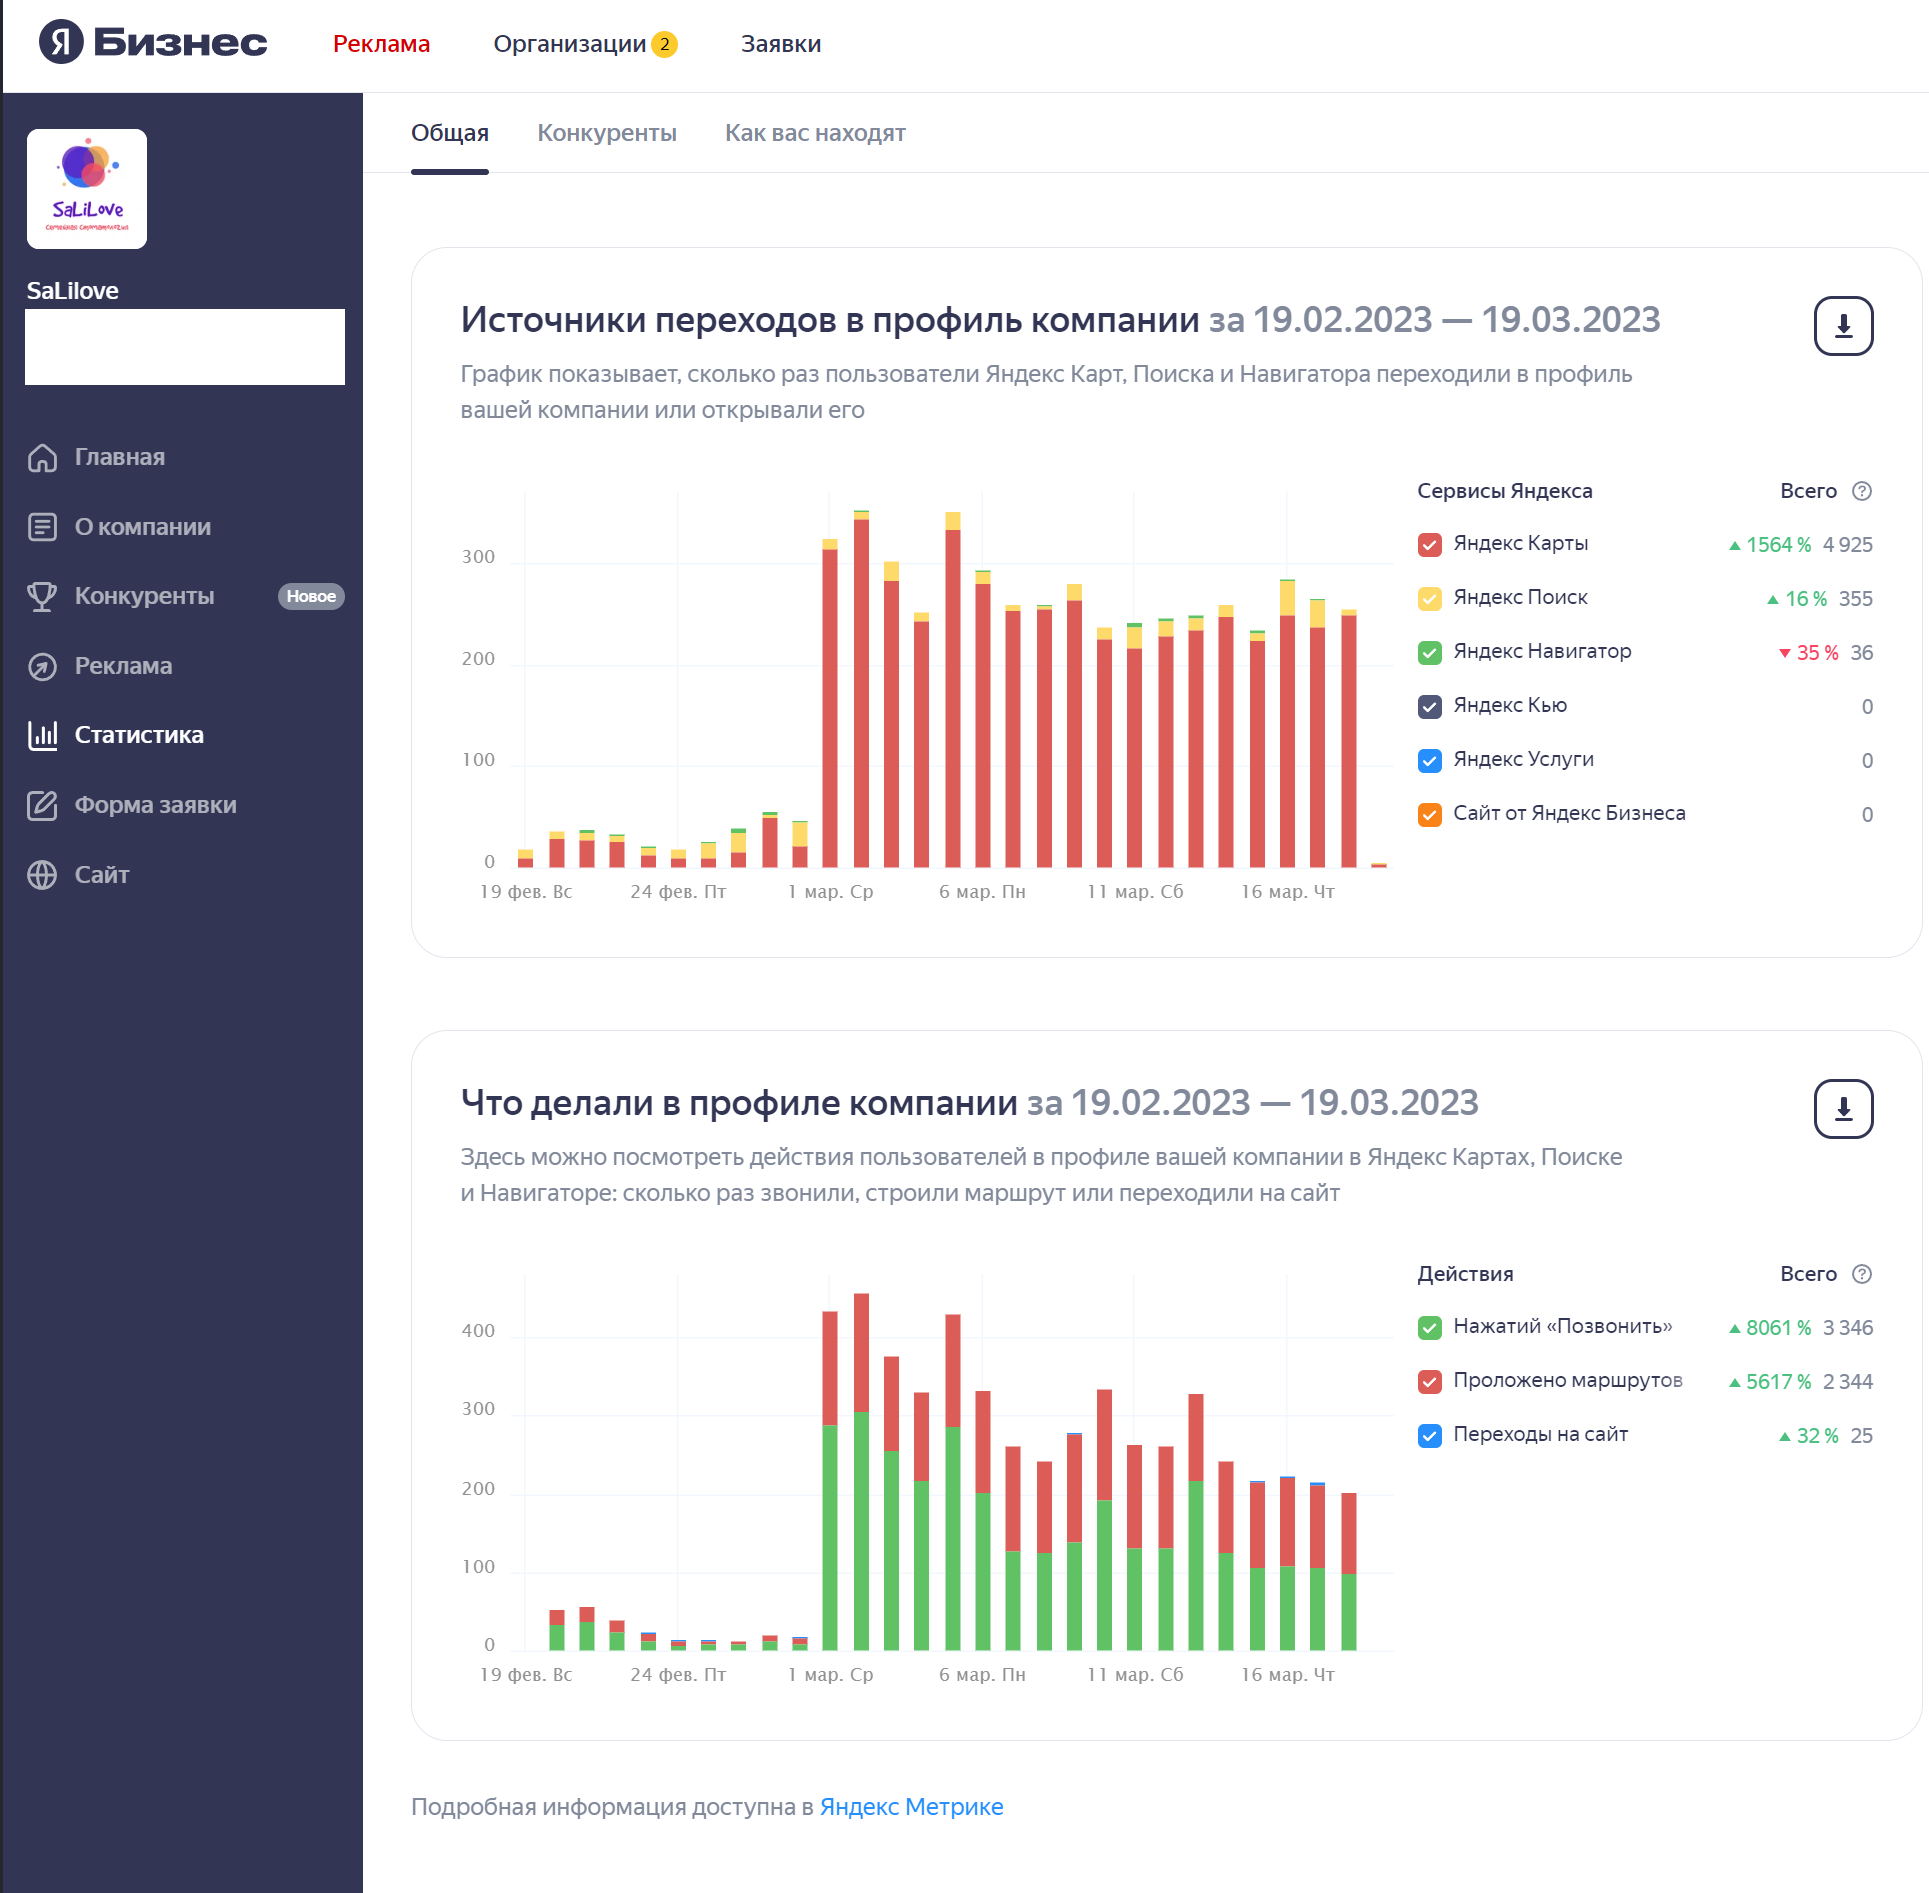
Task: Click help icon next to Всего in Сервисы Яндекса
Action: coord(1861,491)
